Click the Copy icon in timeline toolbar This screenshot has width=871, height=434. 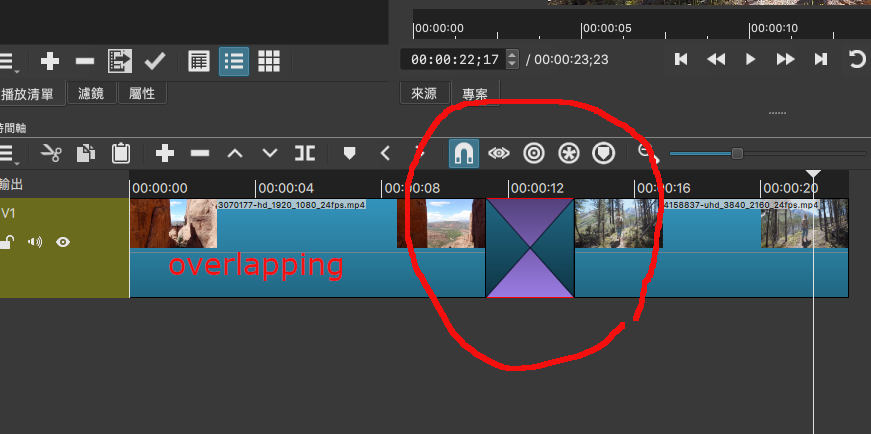coord(86,153)
